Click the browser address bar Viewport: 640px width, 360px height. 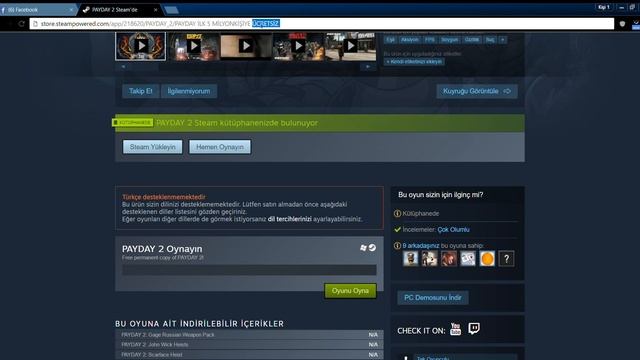pyautogui.click(x=322, y=24)
